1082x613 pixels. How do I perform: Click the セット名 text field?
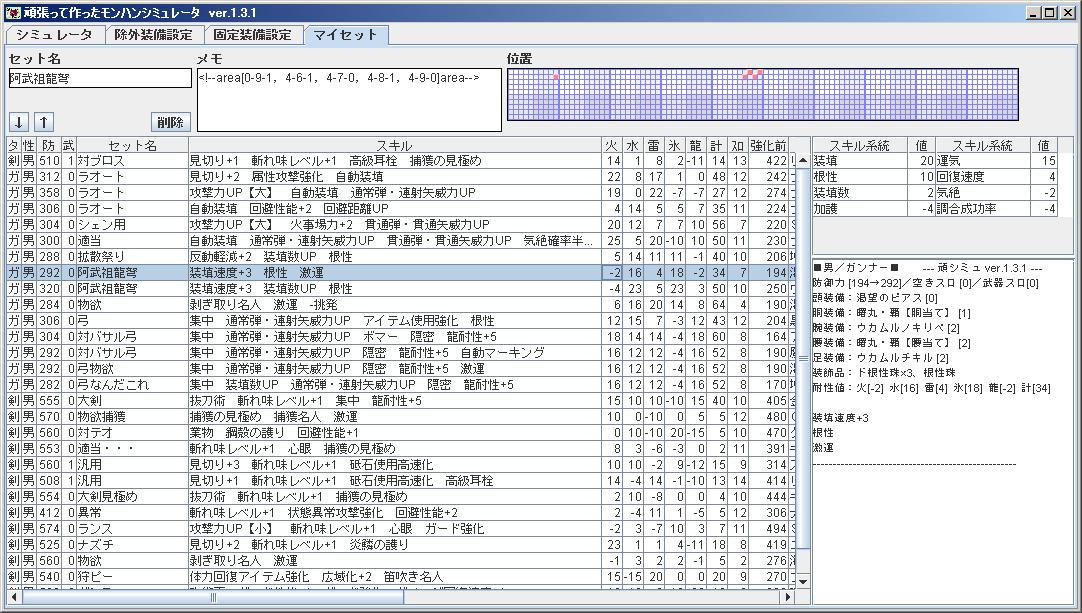click(x=99, y=78)
